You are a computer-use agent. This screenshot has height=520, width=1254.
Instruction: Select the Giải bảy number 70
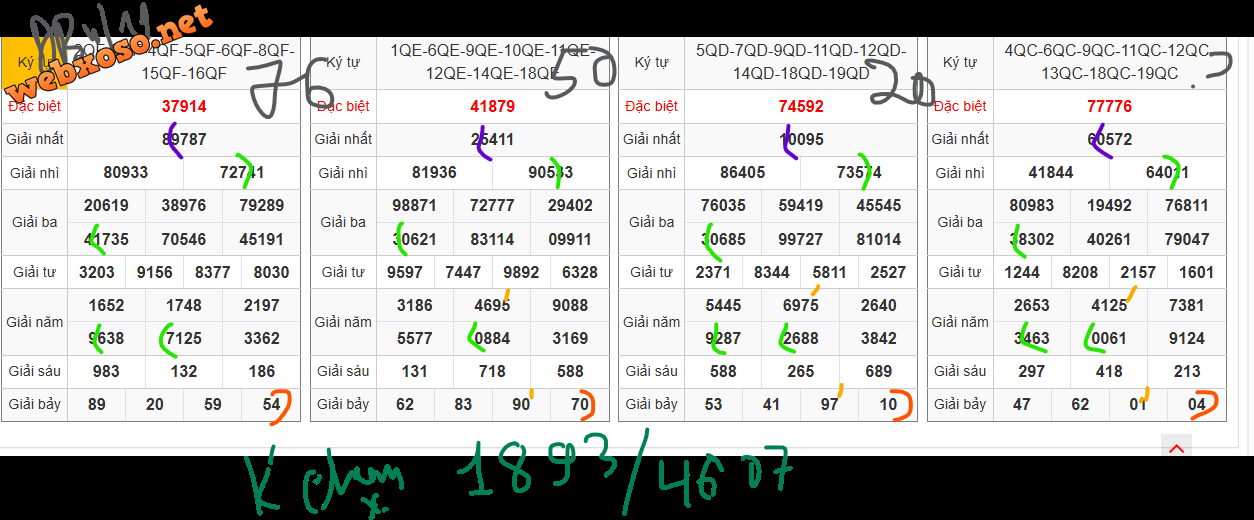click(580, 404)
